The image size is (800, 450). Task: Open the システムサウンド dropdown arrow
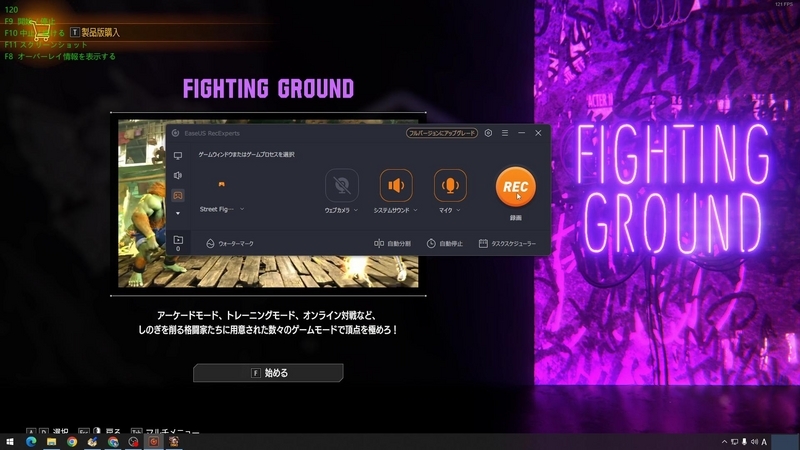pos(415,210)
